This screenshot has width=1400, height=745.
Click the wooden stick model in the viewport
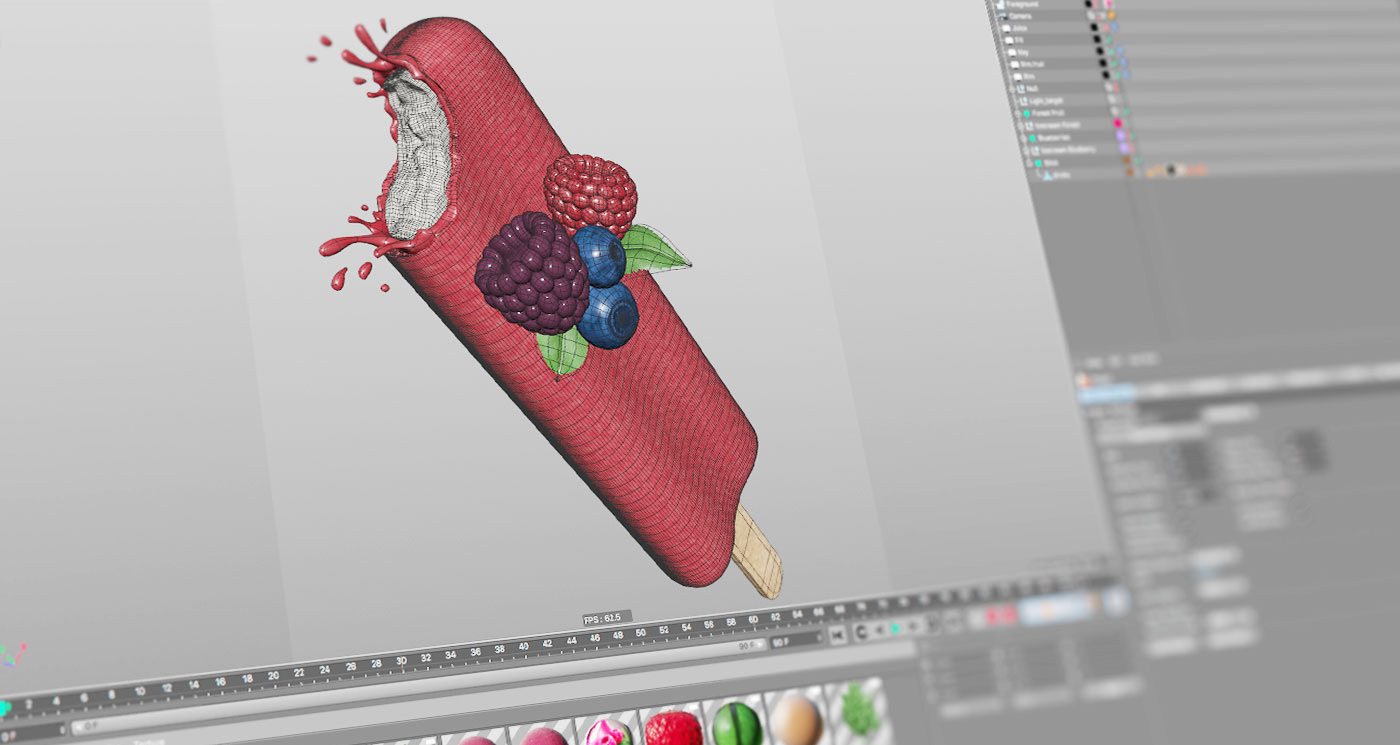[x=759, y=553]
